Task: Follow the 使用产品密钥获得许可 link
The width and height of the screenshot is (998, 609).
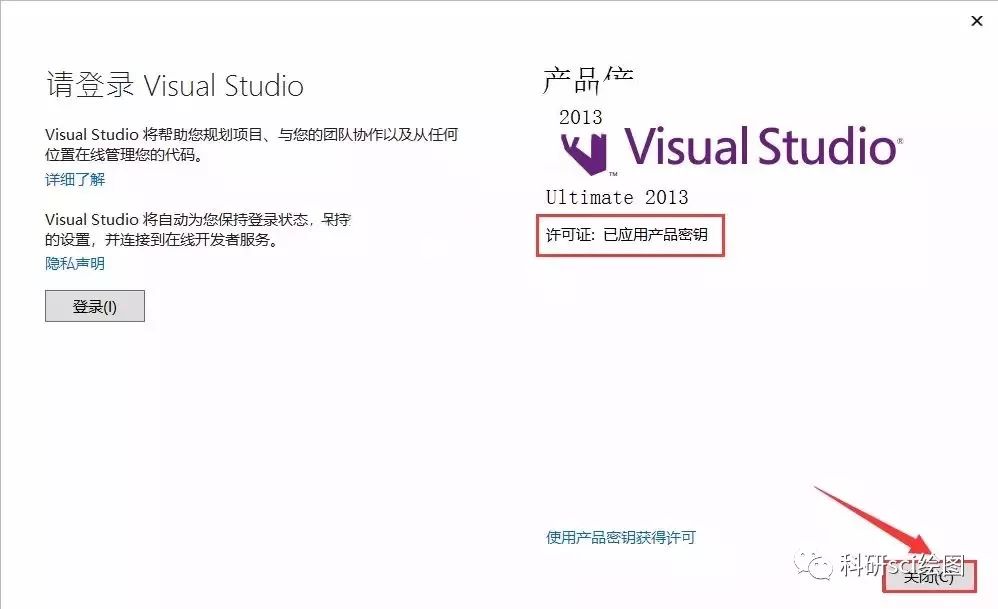Action: [x=621, y=538]
